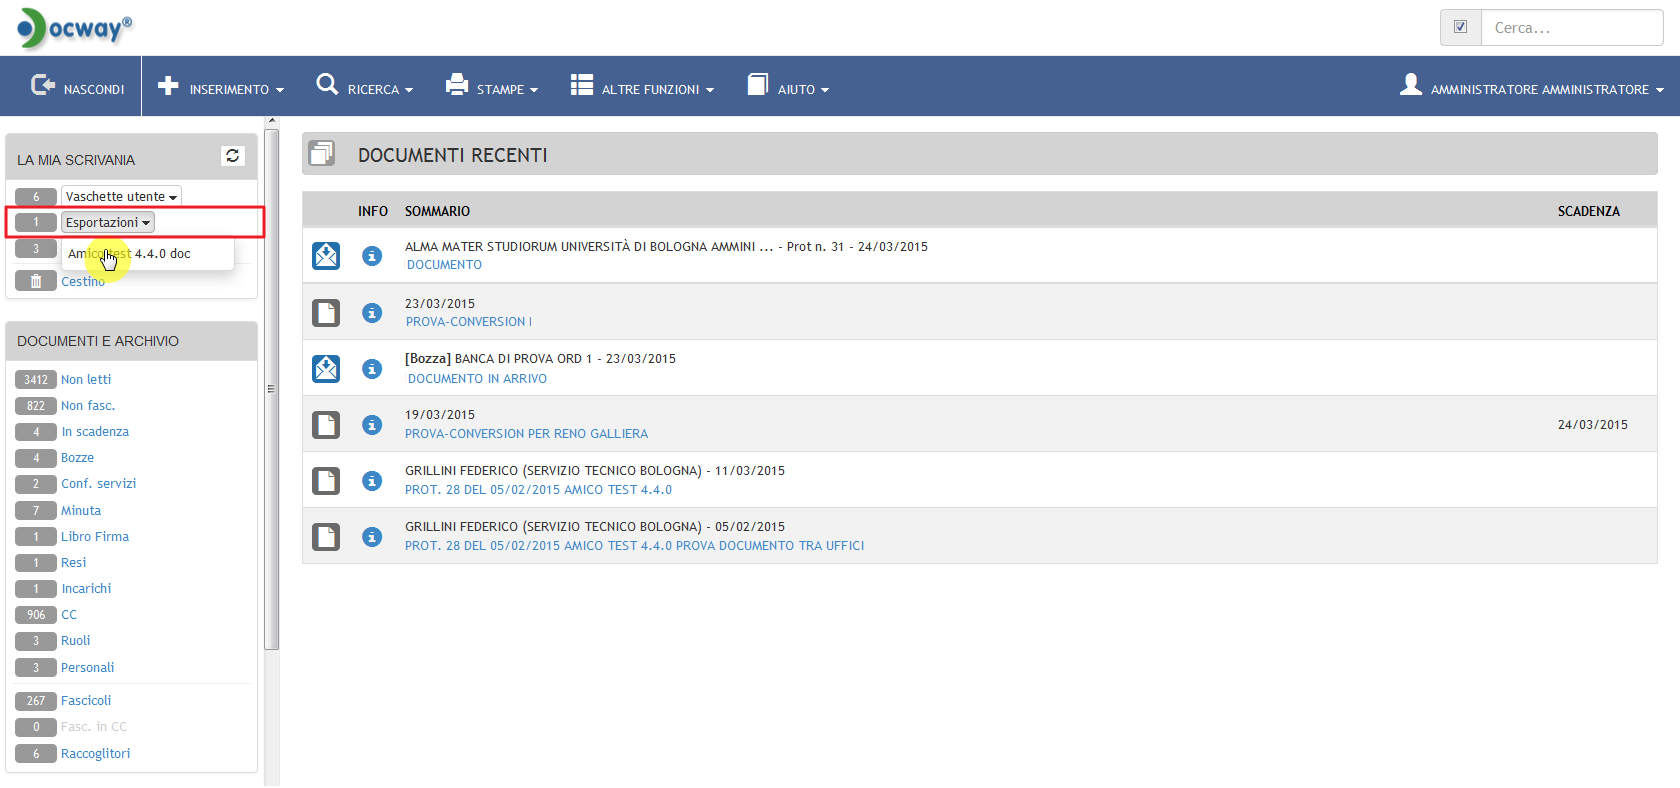Open the Fascicoli link
Screen dimensions: 1680x788
pos(86,701)
